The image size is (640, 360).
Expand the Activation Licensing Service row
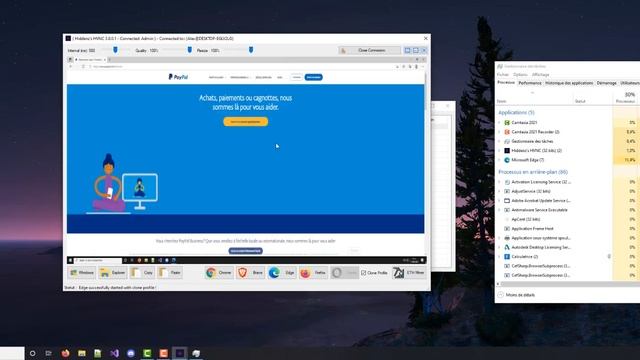coord(500,182)
